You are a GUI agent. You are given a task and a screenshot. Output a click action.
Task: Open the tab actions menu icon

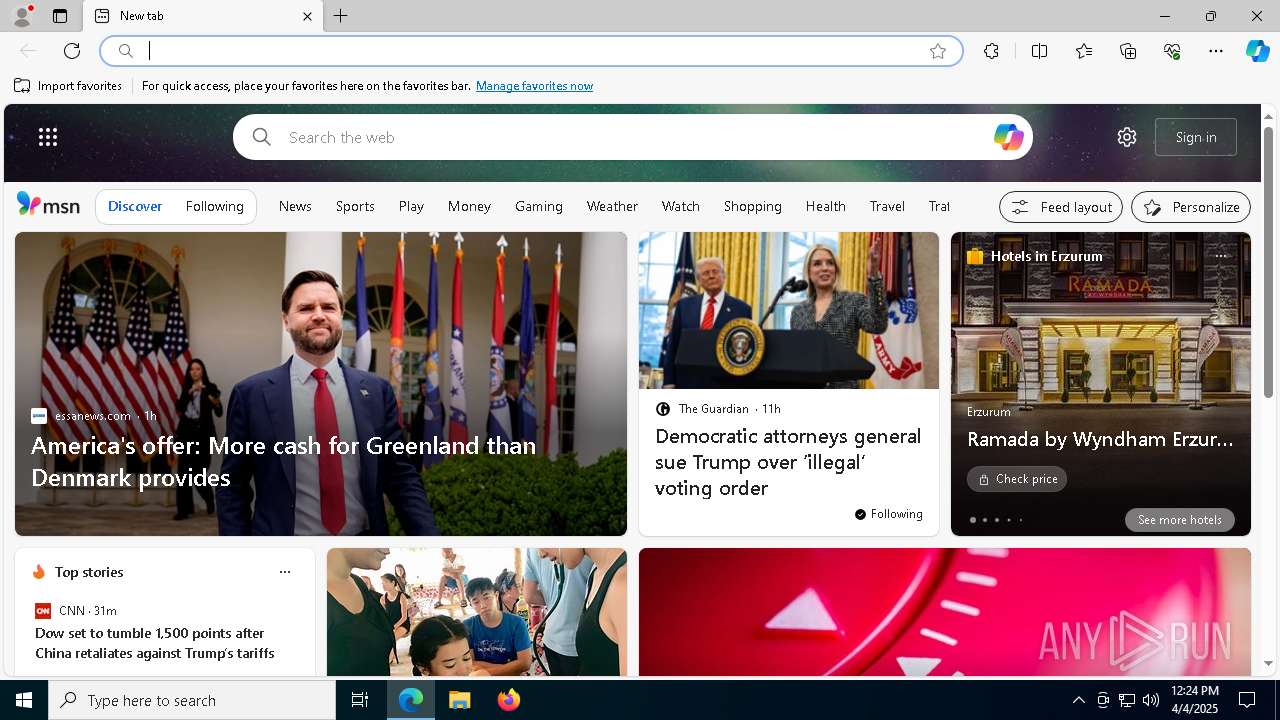coord(60,16)
